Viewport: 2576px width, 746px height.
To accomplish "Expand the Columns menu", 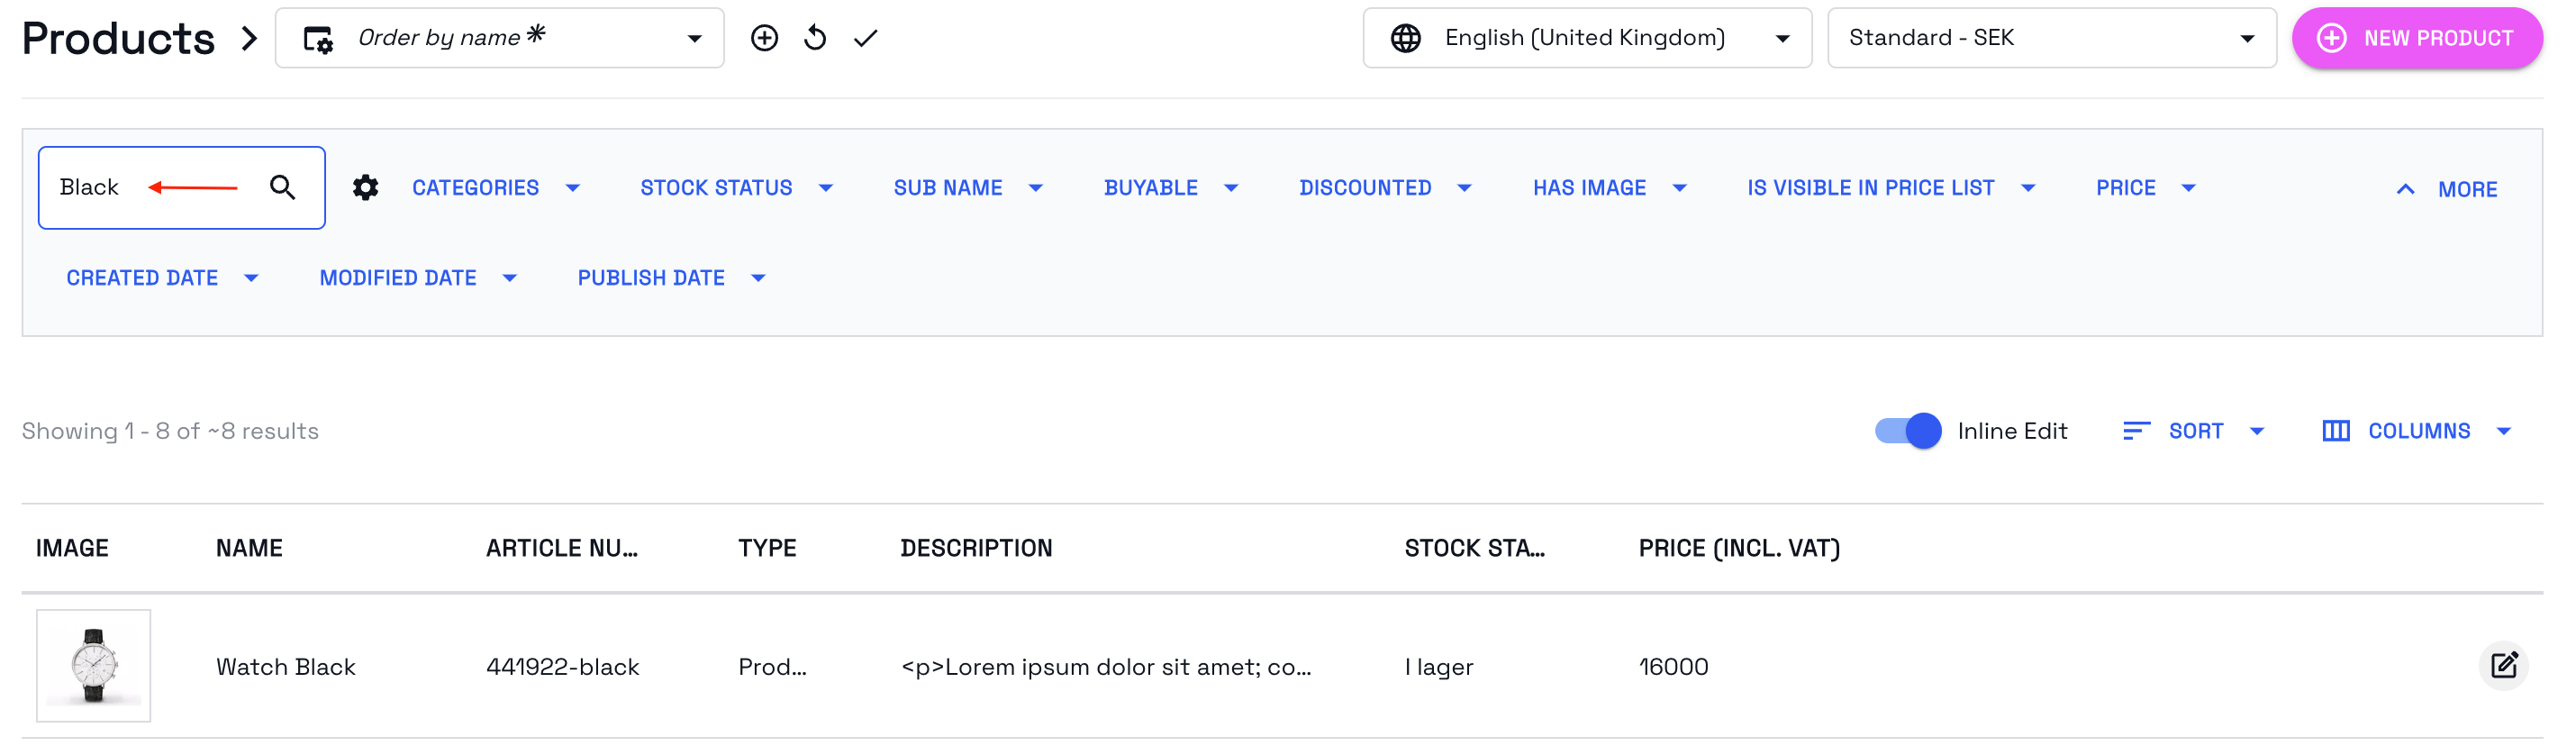I will [x=2420, y=430].
